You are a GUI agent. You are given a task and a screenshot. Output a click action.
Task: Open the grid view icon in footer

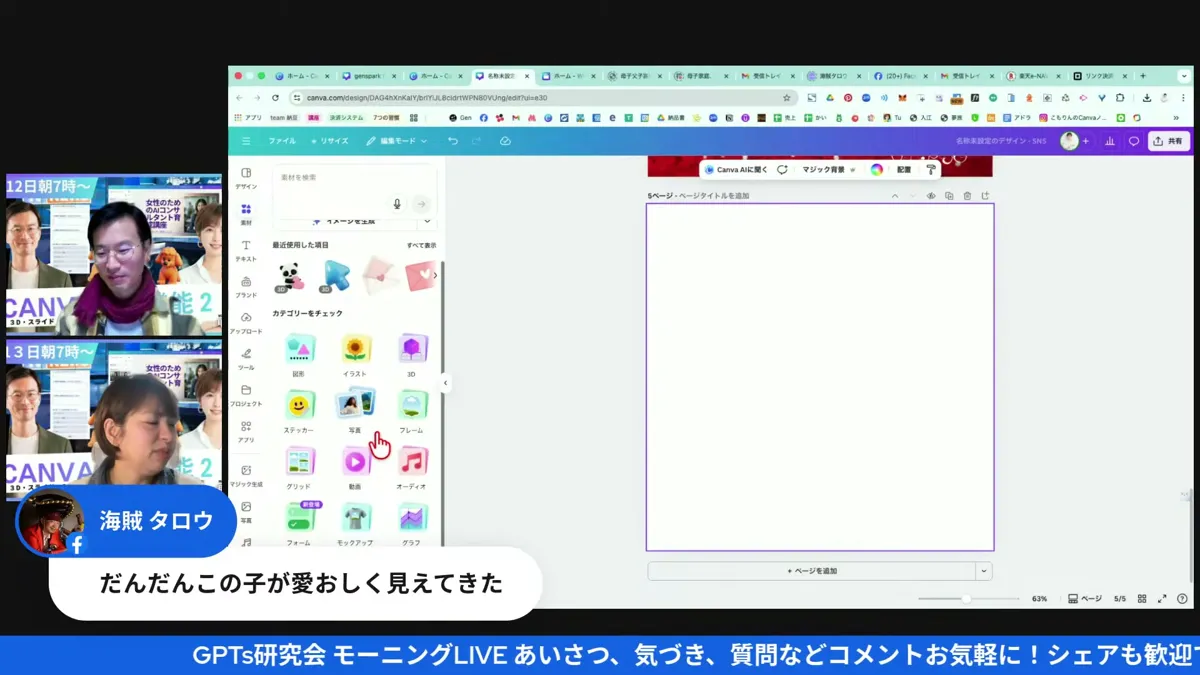click(1142, 599)
